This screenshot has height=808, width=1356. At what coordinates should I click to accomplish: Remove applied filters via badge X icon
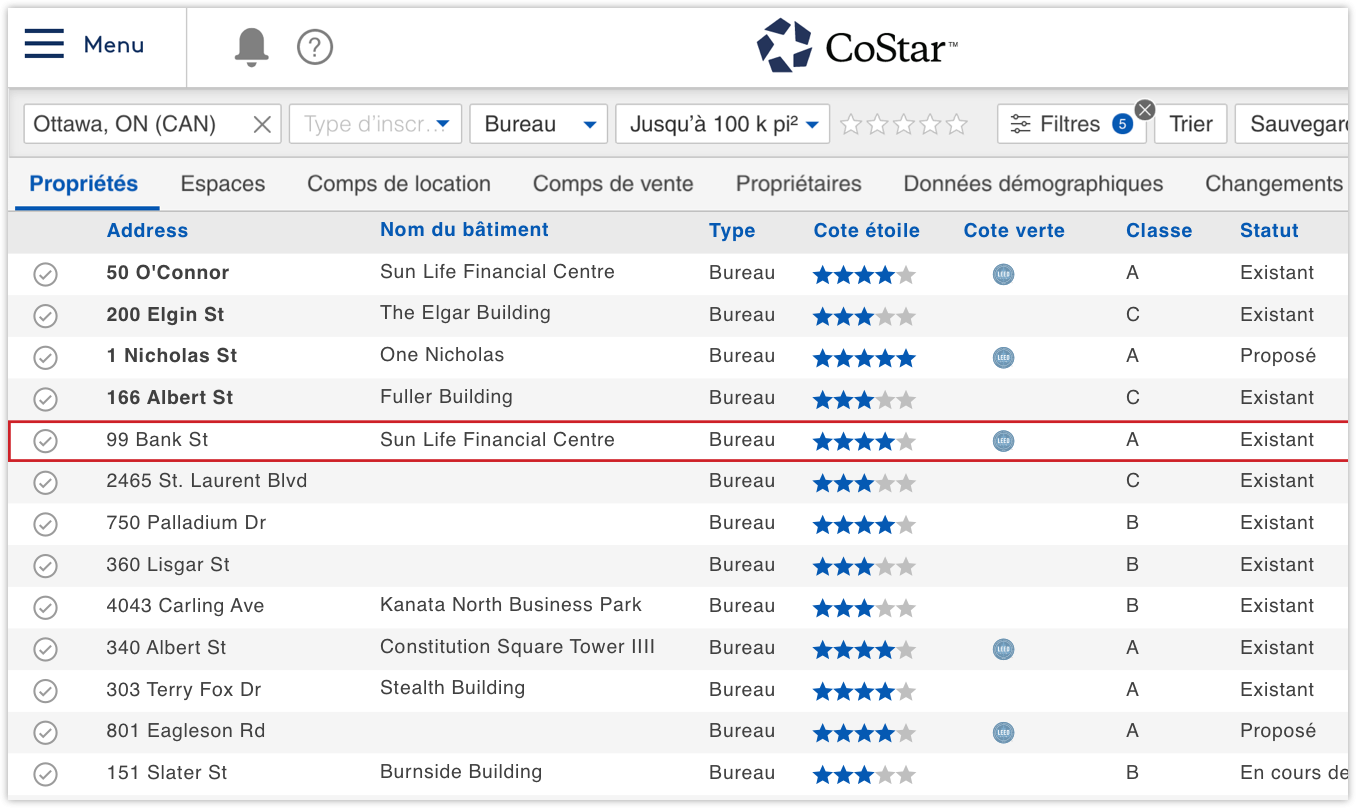[1145, 110]
